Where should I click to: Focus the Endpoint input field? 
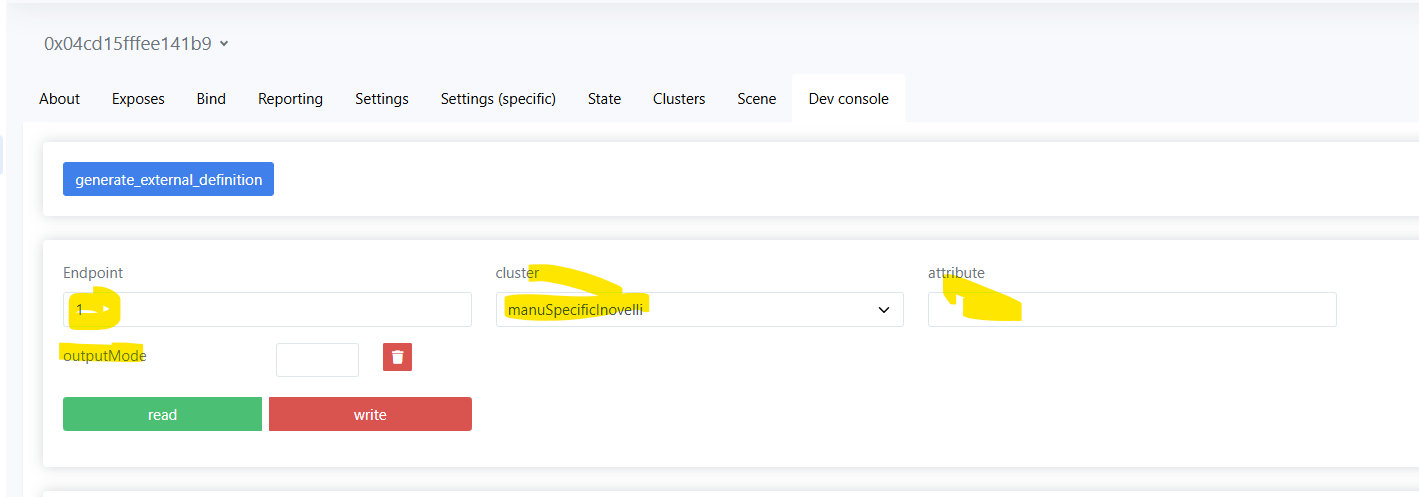[x=267, y=309]
